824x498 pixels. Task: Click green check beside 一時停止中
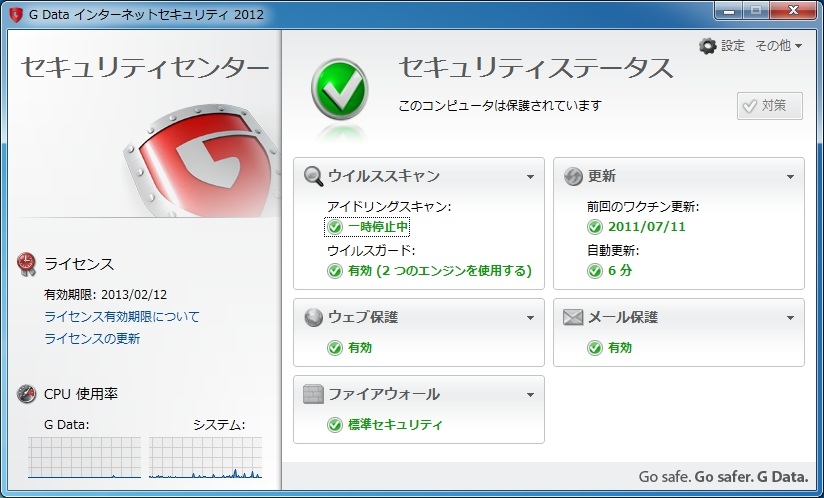[335, 227]
